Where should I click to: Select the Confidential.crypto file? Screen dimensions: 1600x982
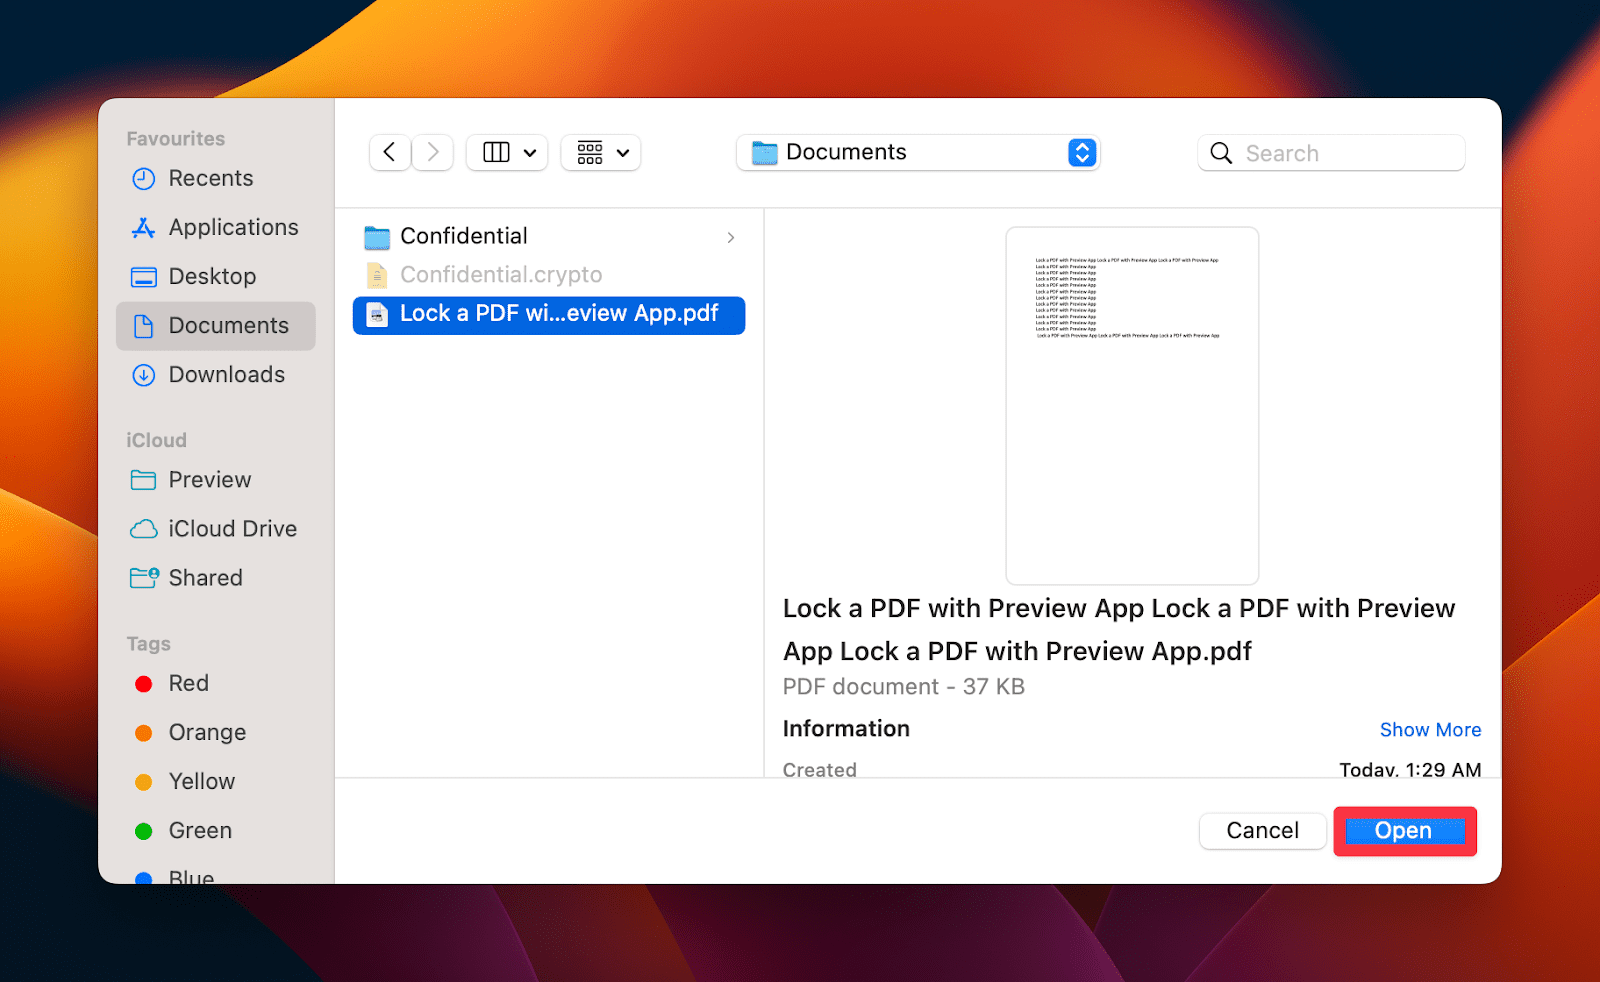click(x=549, y=275)
